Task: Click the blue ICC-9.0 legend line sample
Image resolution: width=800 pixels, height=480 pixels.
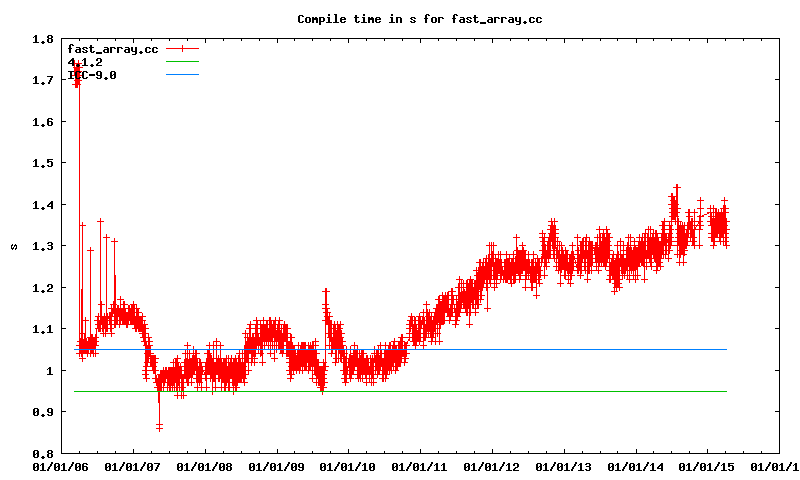Action: coord(183,75)
